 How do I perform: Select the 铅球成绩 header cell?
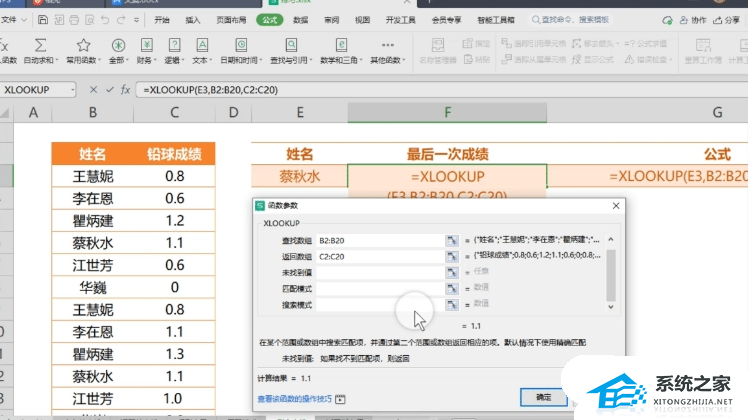pyautogui.click(x=174, y=154)
